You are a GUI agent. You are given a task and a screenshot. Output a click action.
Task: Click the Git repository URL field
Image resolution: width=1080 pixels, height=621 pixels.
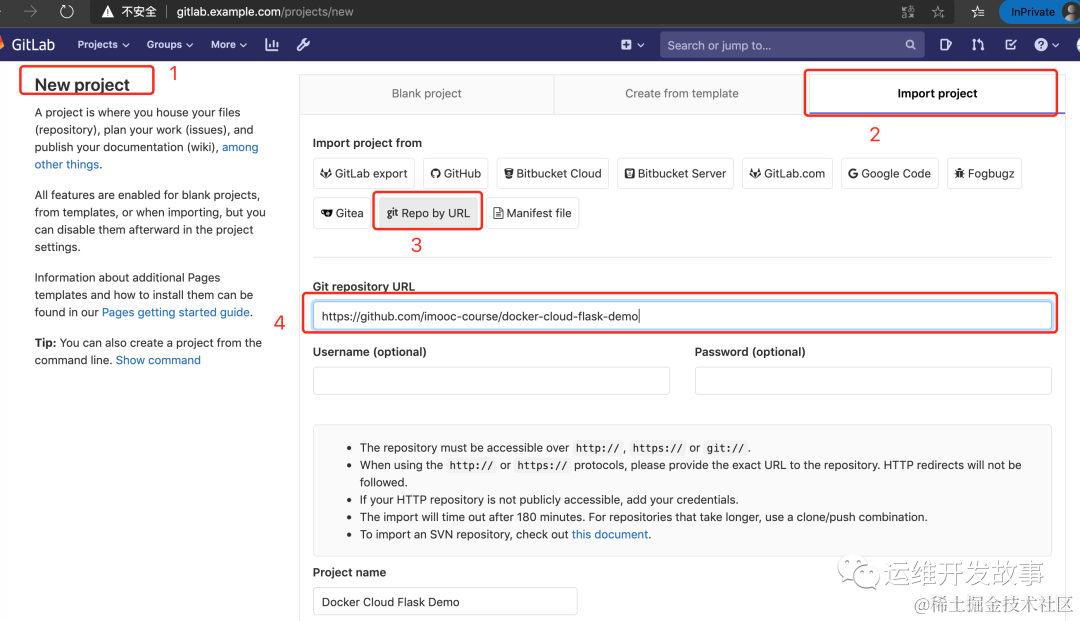(x=682, y=316)
